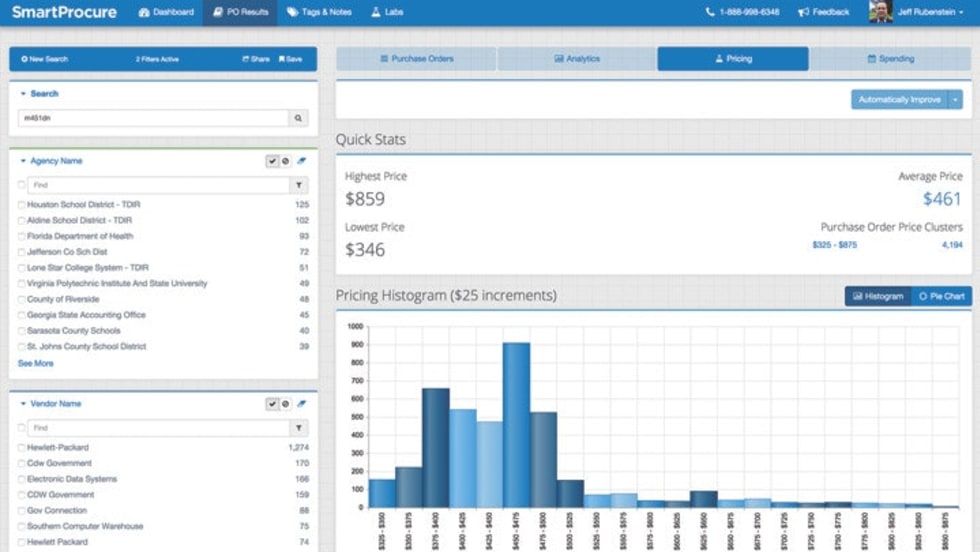The height and width of the screenshot is (552, 980).
Task: Switch chart view to Pie Chart
Action: pos(941,296)
